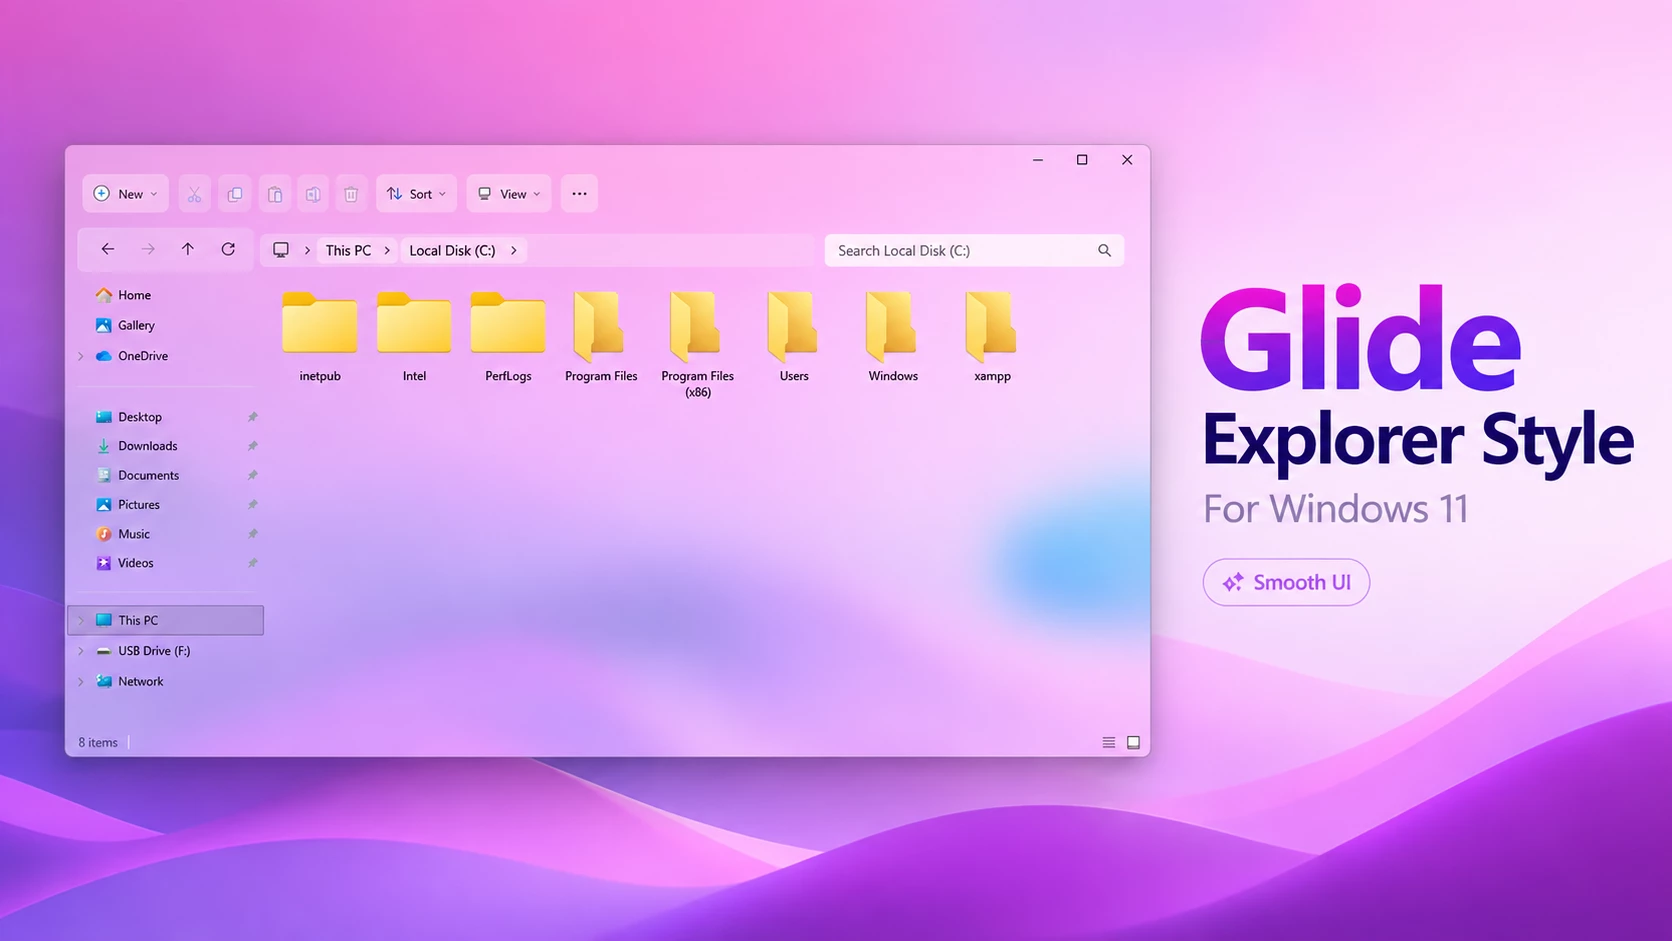Select the Program Files folder

coord(601,336)
